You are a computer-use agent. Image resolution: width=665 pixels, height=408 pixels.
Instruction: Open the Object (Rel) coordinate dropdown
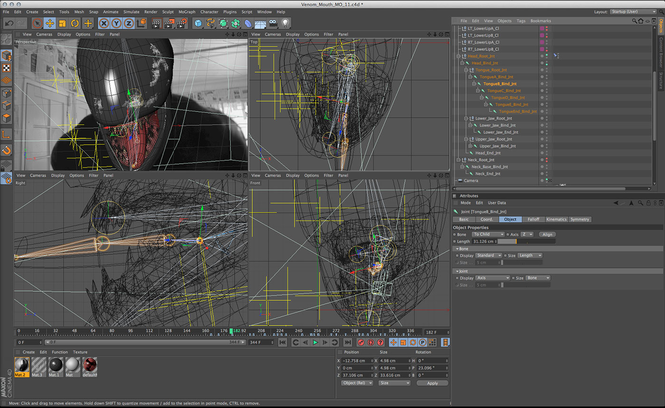[357, 383]
